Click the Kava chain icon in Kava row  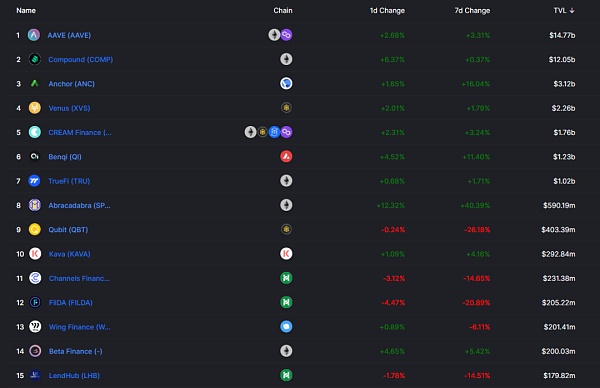coord(286,254)
